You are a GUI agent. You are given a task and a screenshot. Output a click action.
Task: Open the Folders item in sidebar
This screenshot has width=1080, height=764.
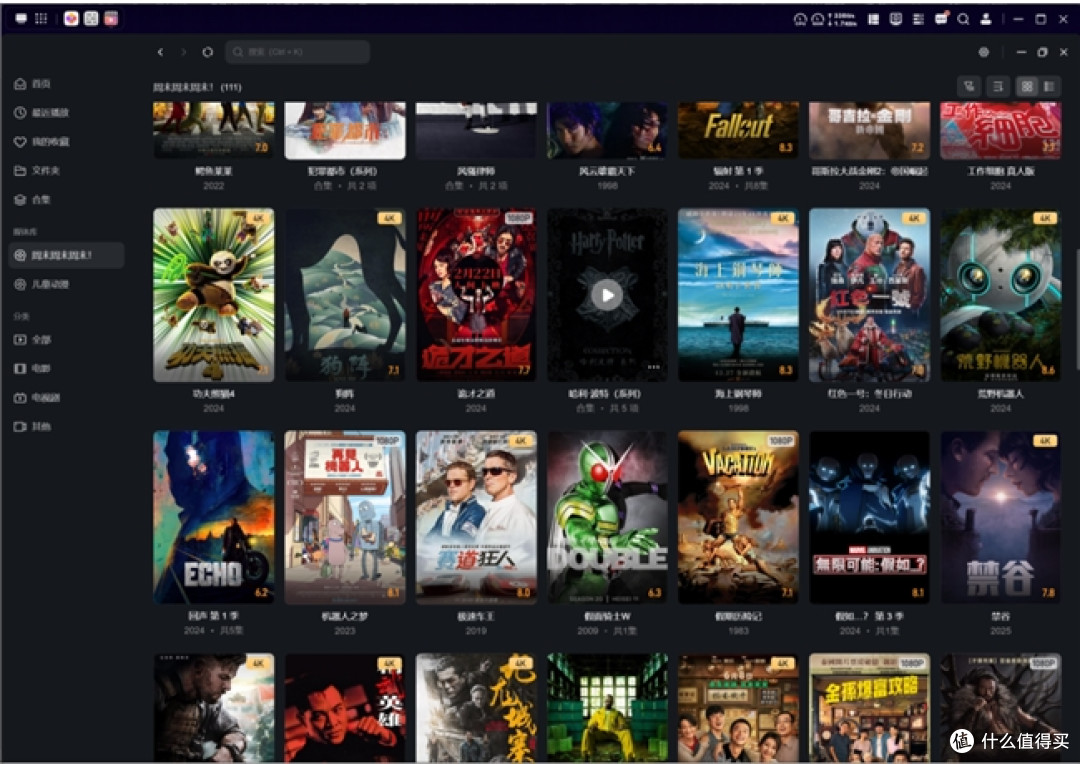[37, 171]
